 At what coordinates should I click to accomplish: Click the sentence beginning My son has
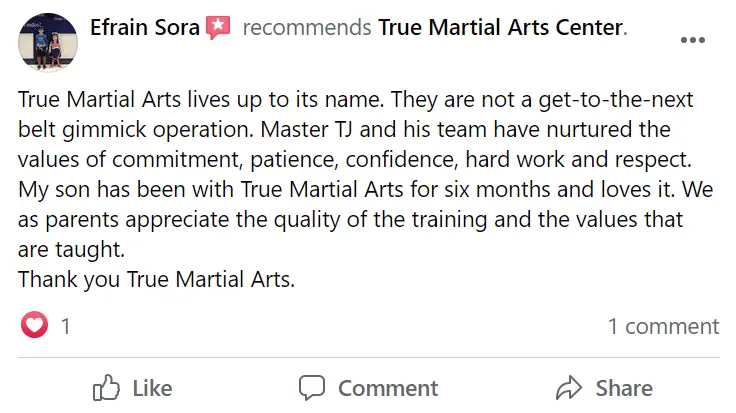(x=347, y=190)
